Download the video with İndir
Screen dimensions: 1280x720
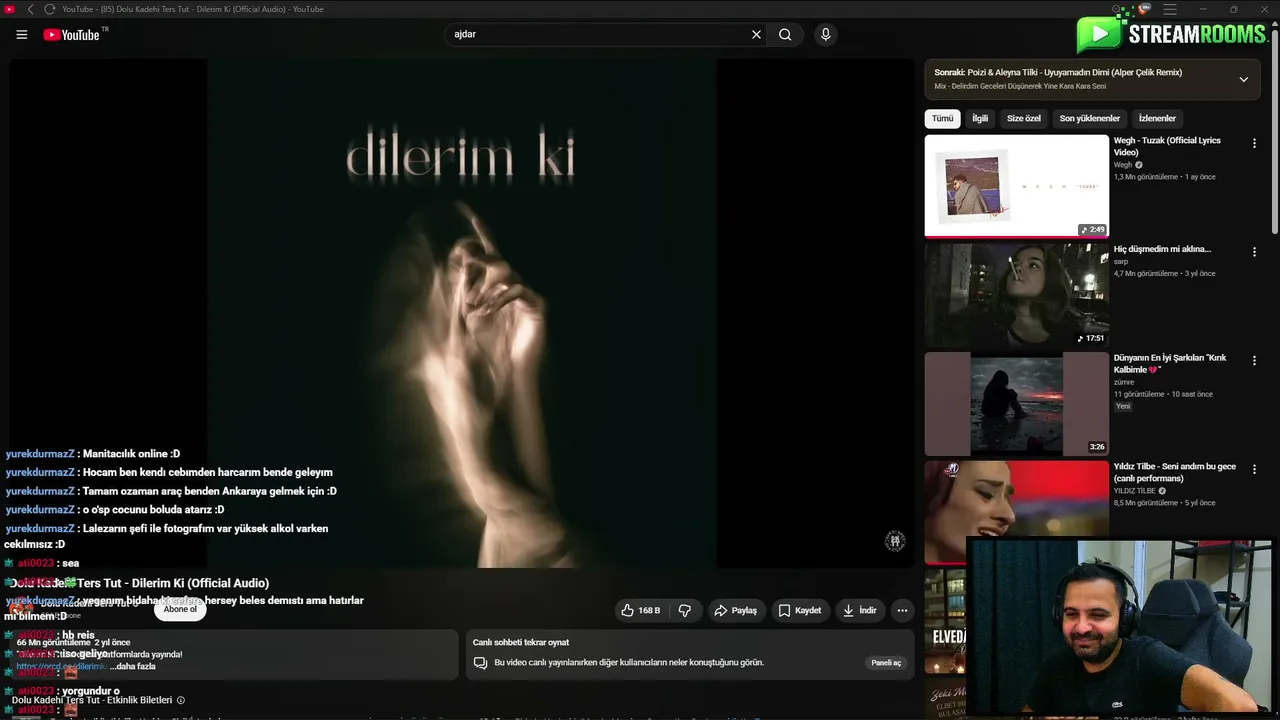859,610
